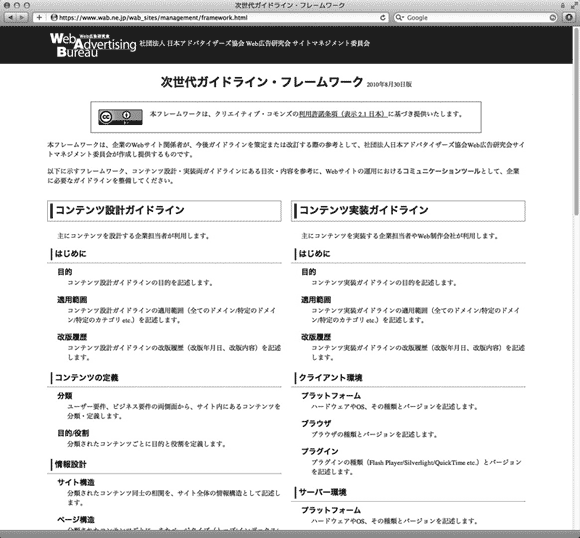Viewport: 580px width, 538px height.
Task: Click the コンテンツ実装ガイドライン heading
Action: click(x=364, y=210)
